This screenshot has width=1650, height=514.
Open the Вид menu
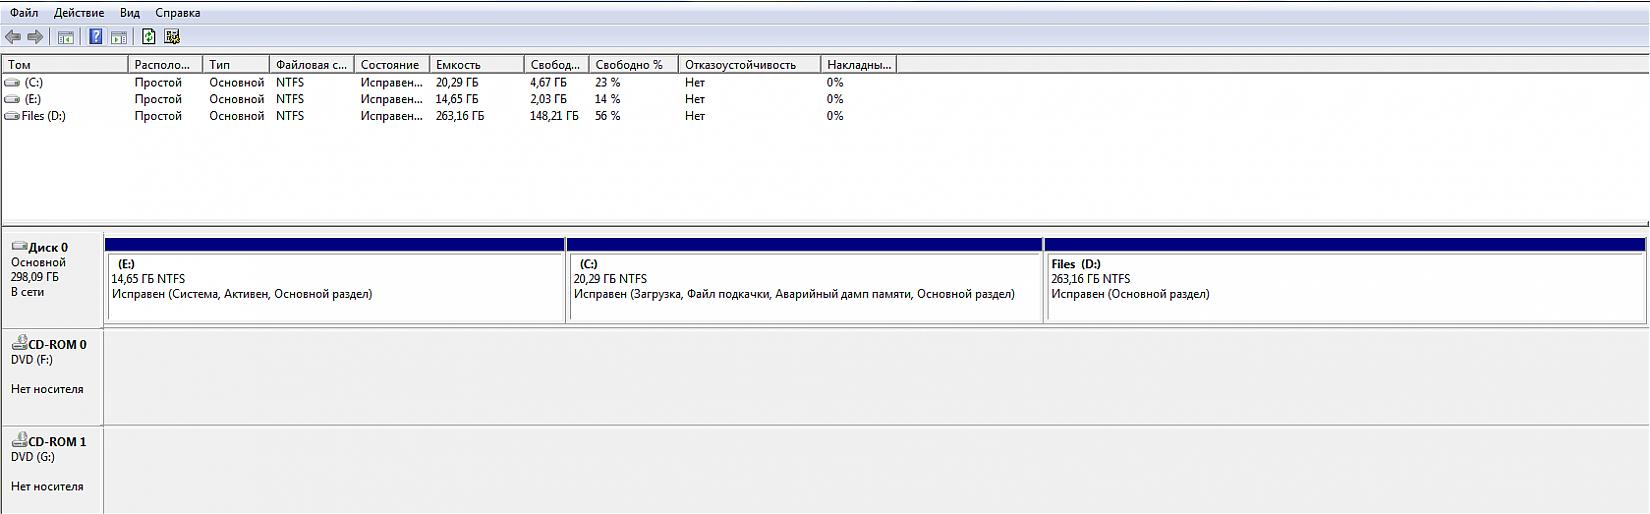coord(129,13)
